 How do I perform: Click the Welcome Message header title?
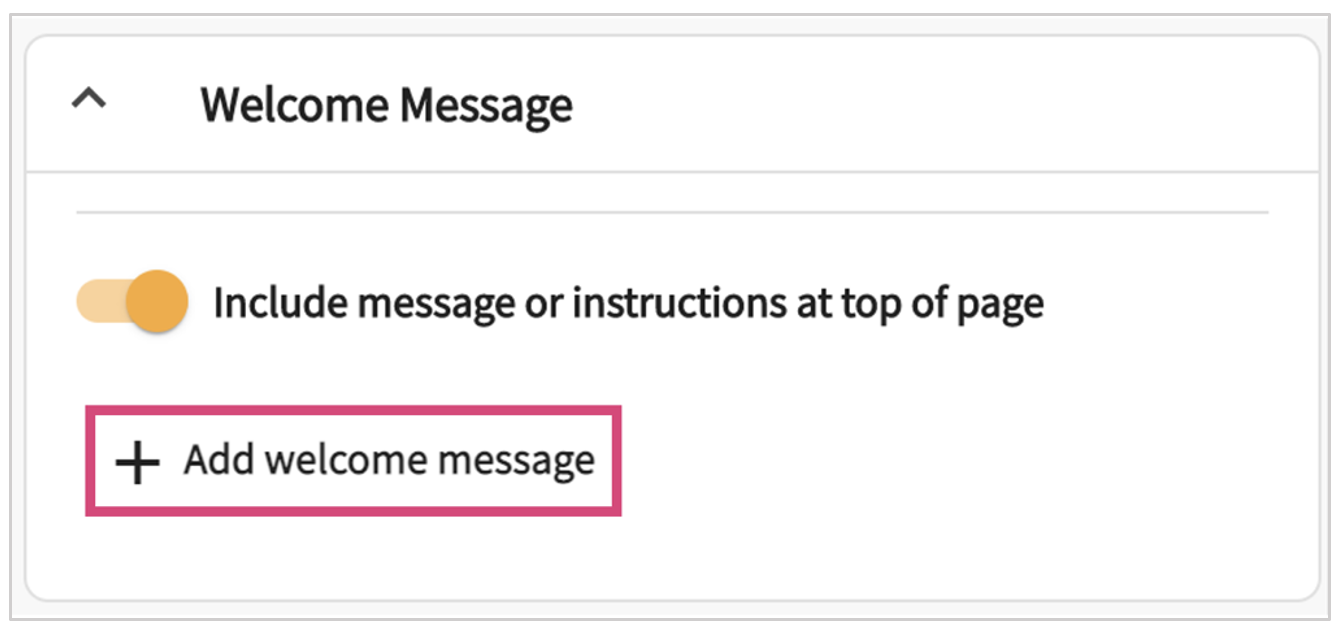[386, 105]
